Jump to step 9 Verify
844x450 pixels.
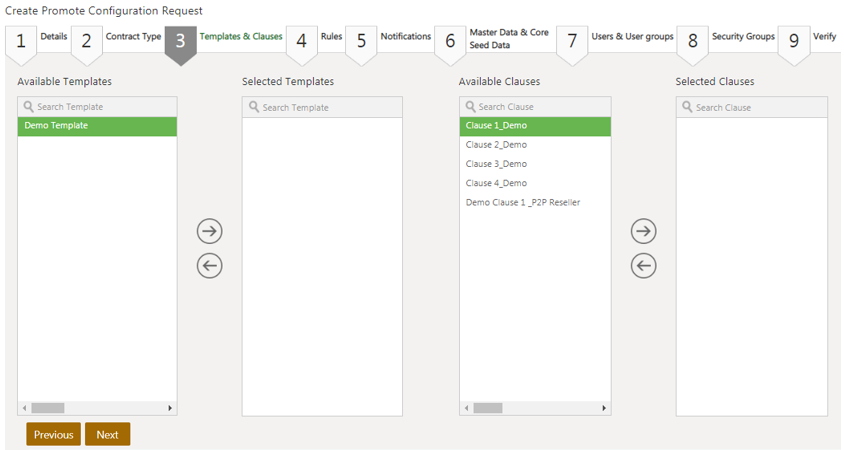pos(810,40)
